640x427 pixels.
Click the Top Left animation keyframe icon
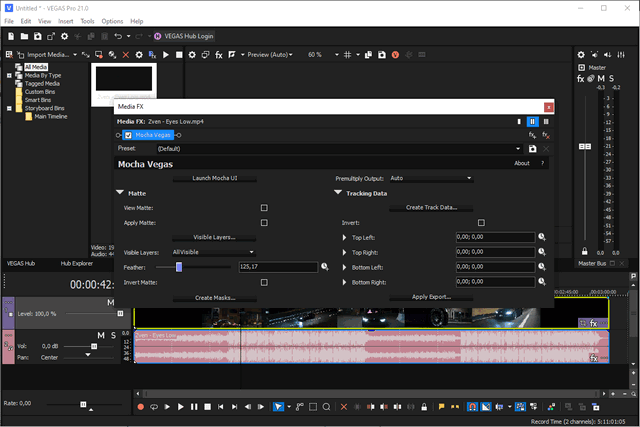541,237
